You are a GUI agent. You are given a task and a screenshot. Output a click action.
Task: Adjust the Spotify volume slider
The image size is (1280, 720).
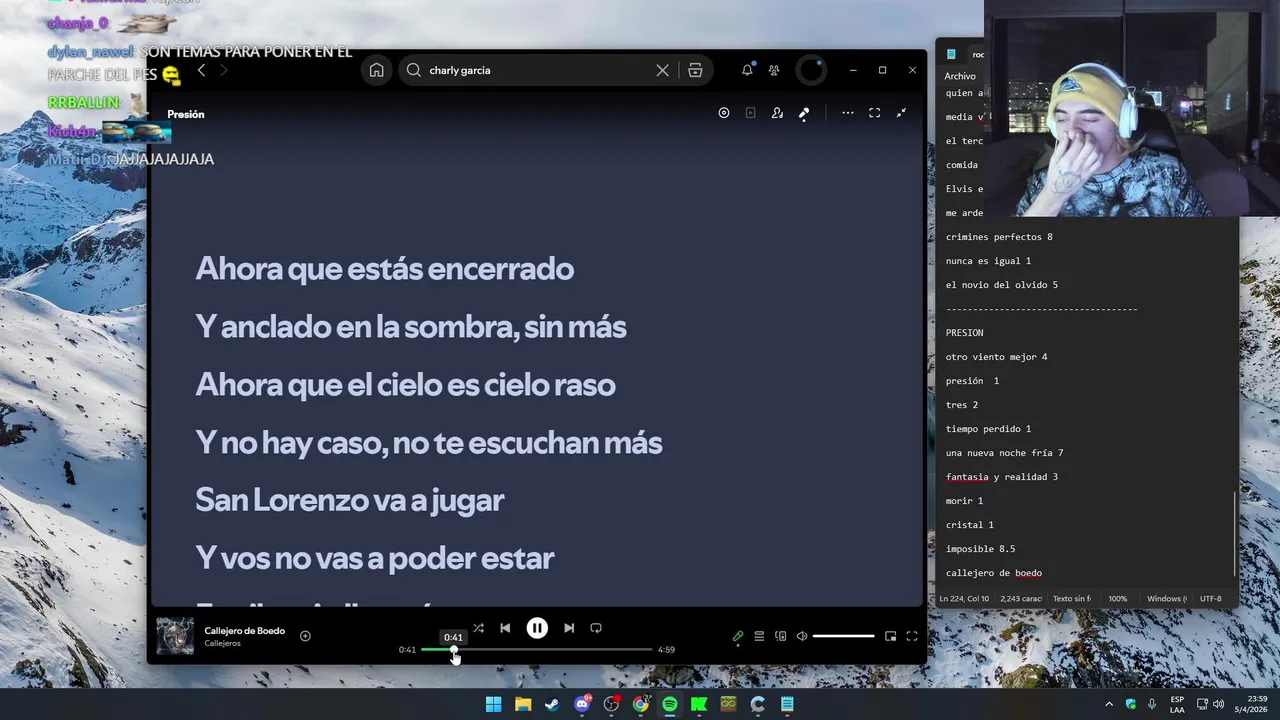pos(843,636)
